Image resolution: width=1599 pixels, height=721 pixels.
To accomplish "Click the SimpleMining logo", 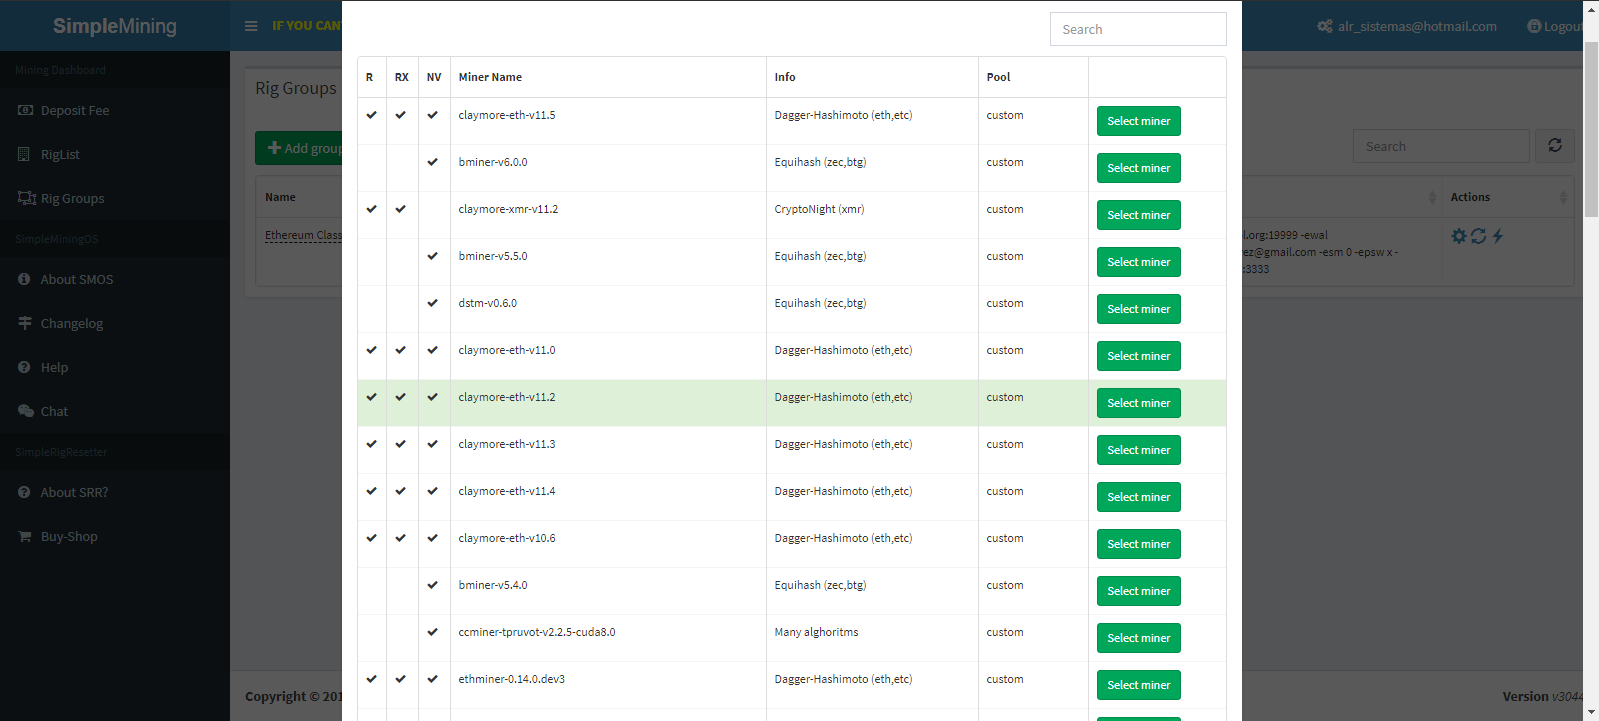I will coord(115,26).
